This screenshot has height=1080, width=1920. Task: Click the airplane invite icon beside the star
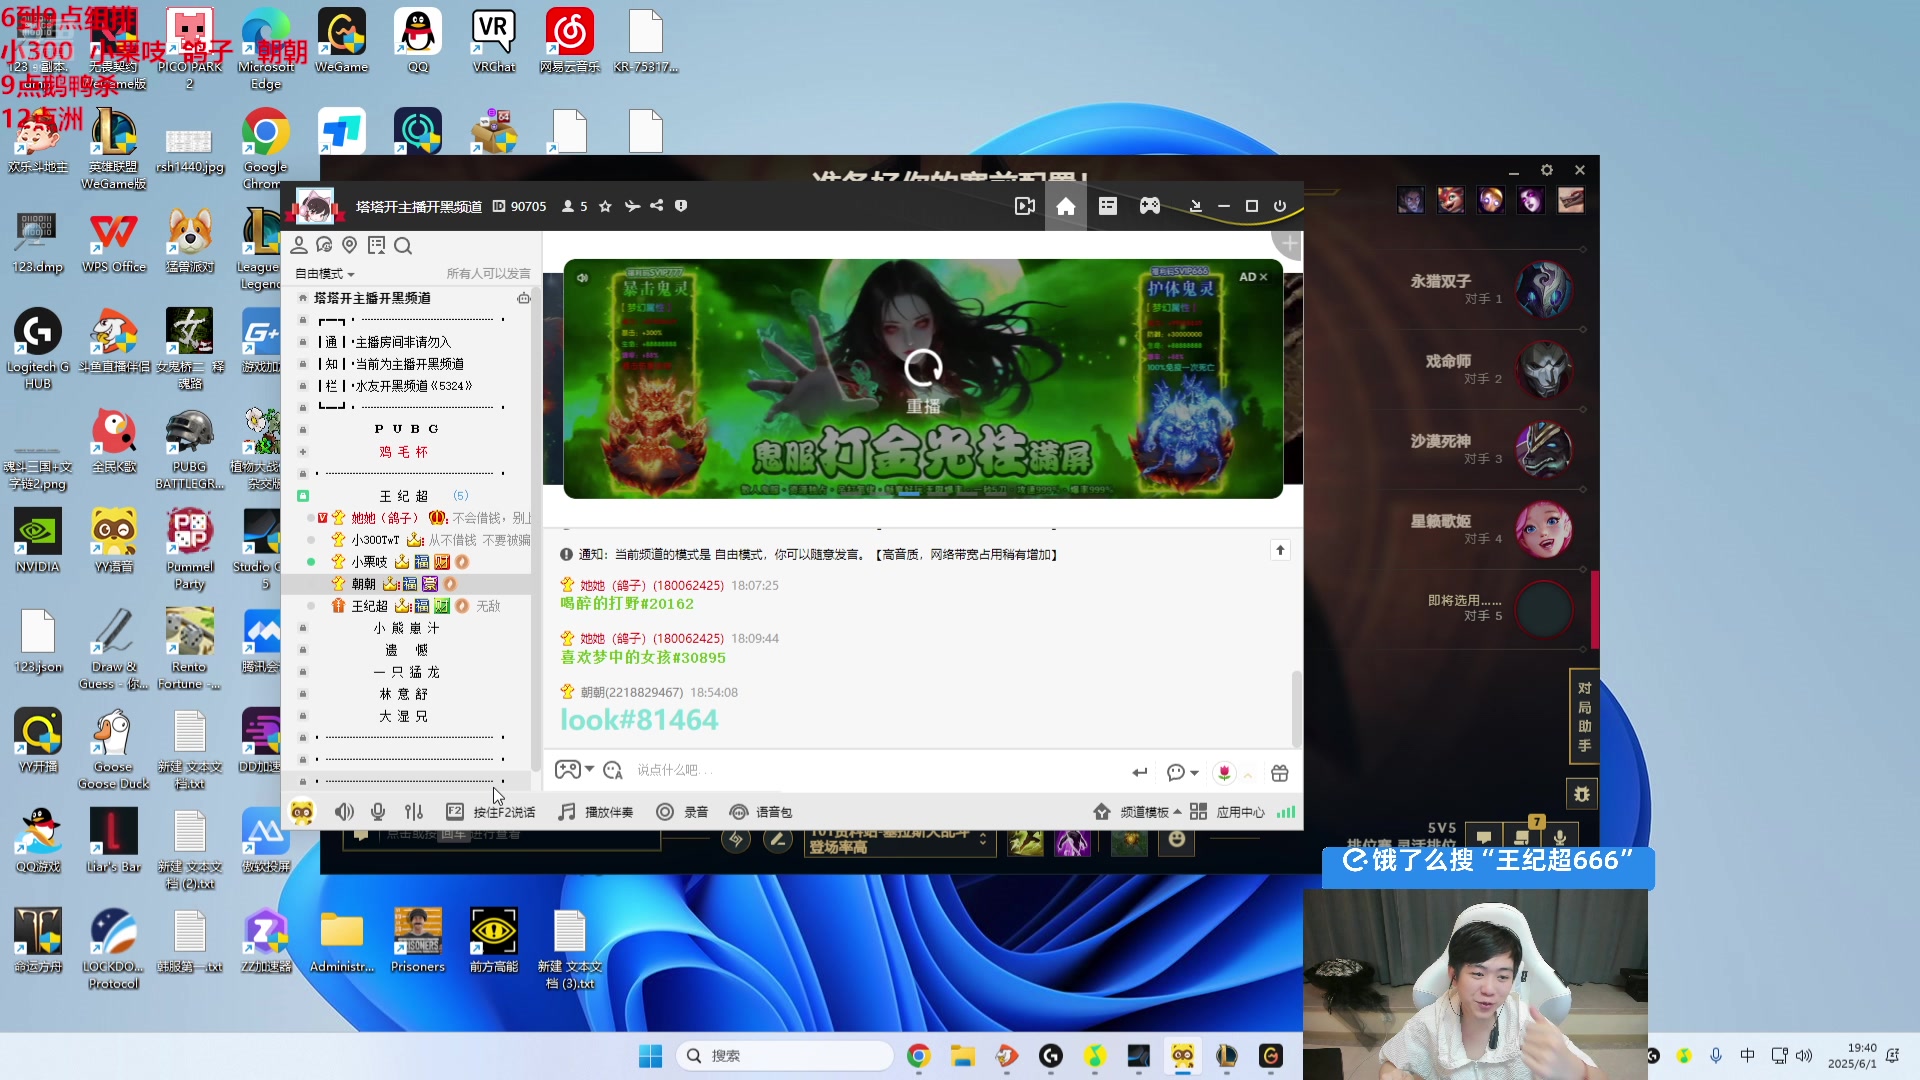coord(632,206)
